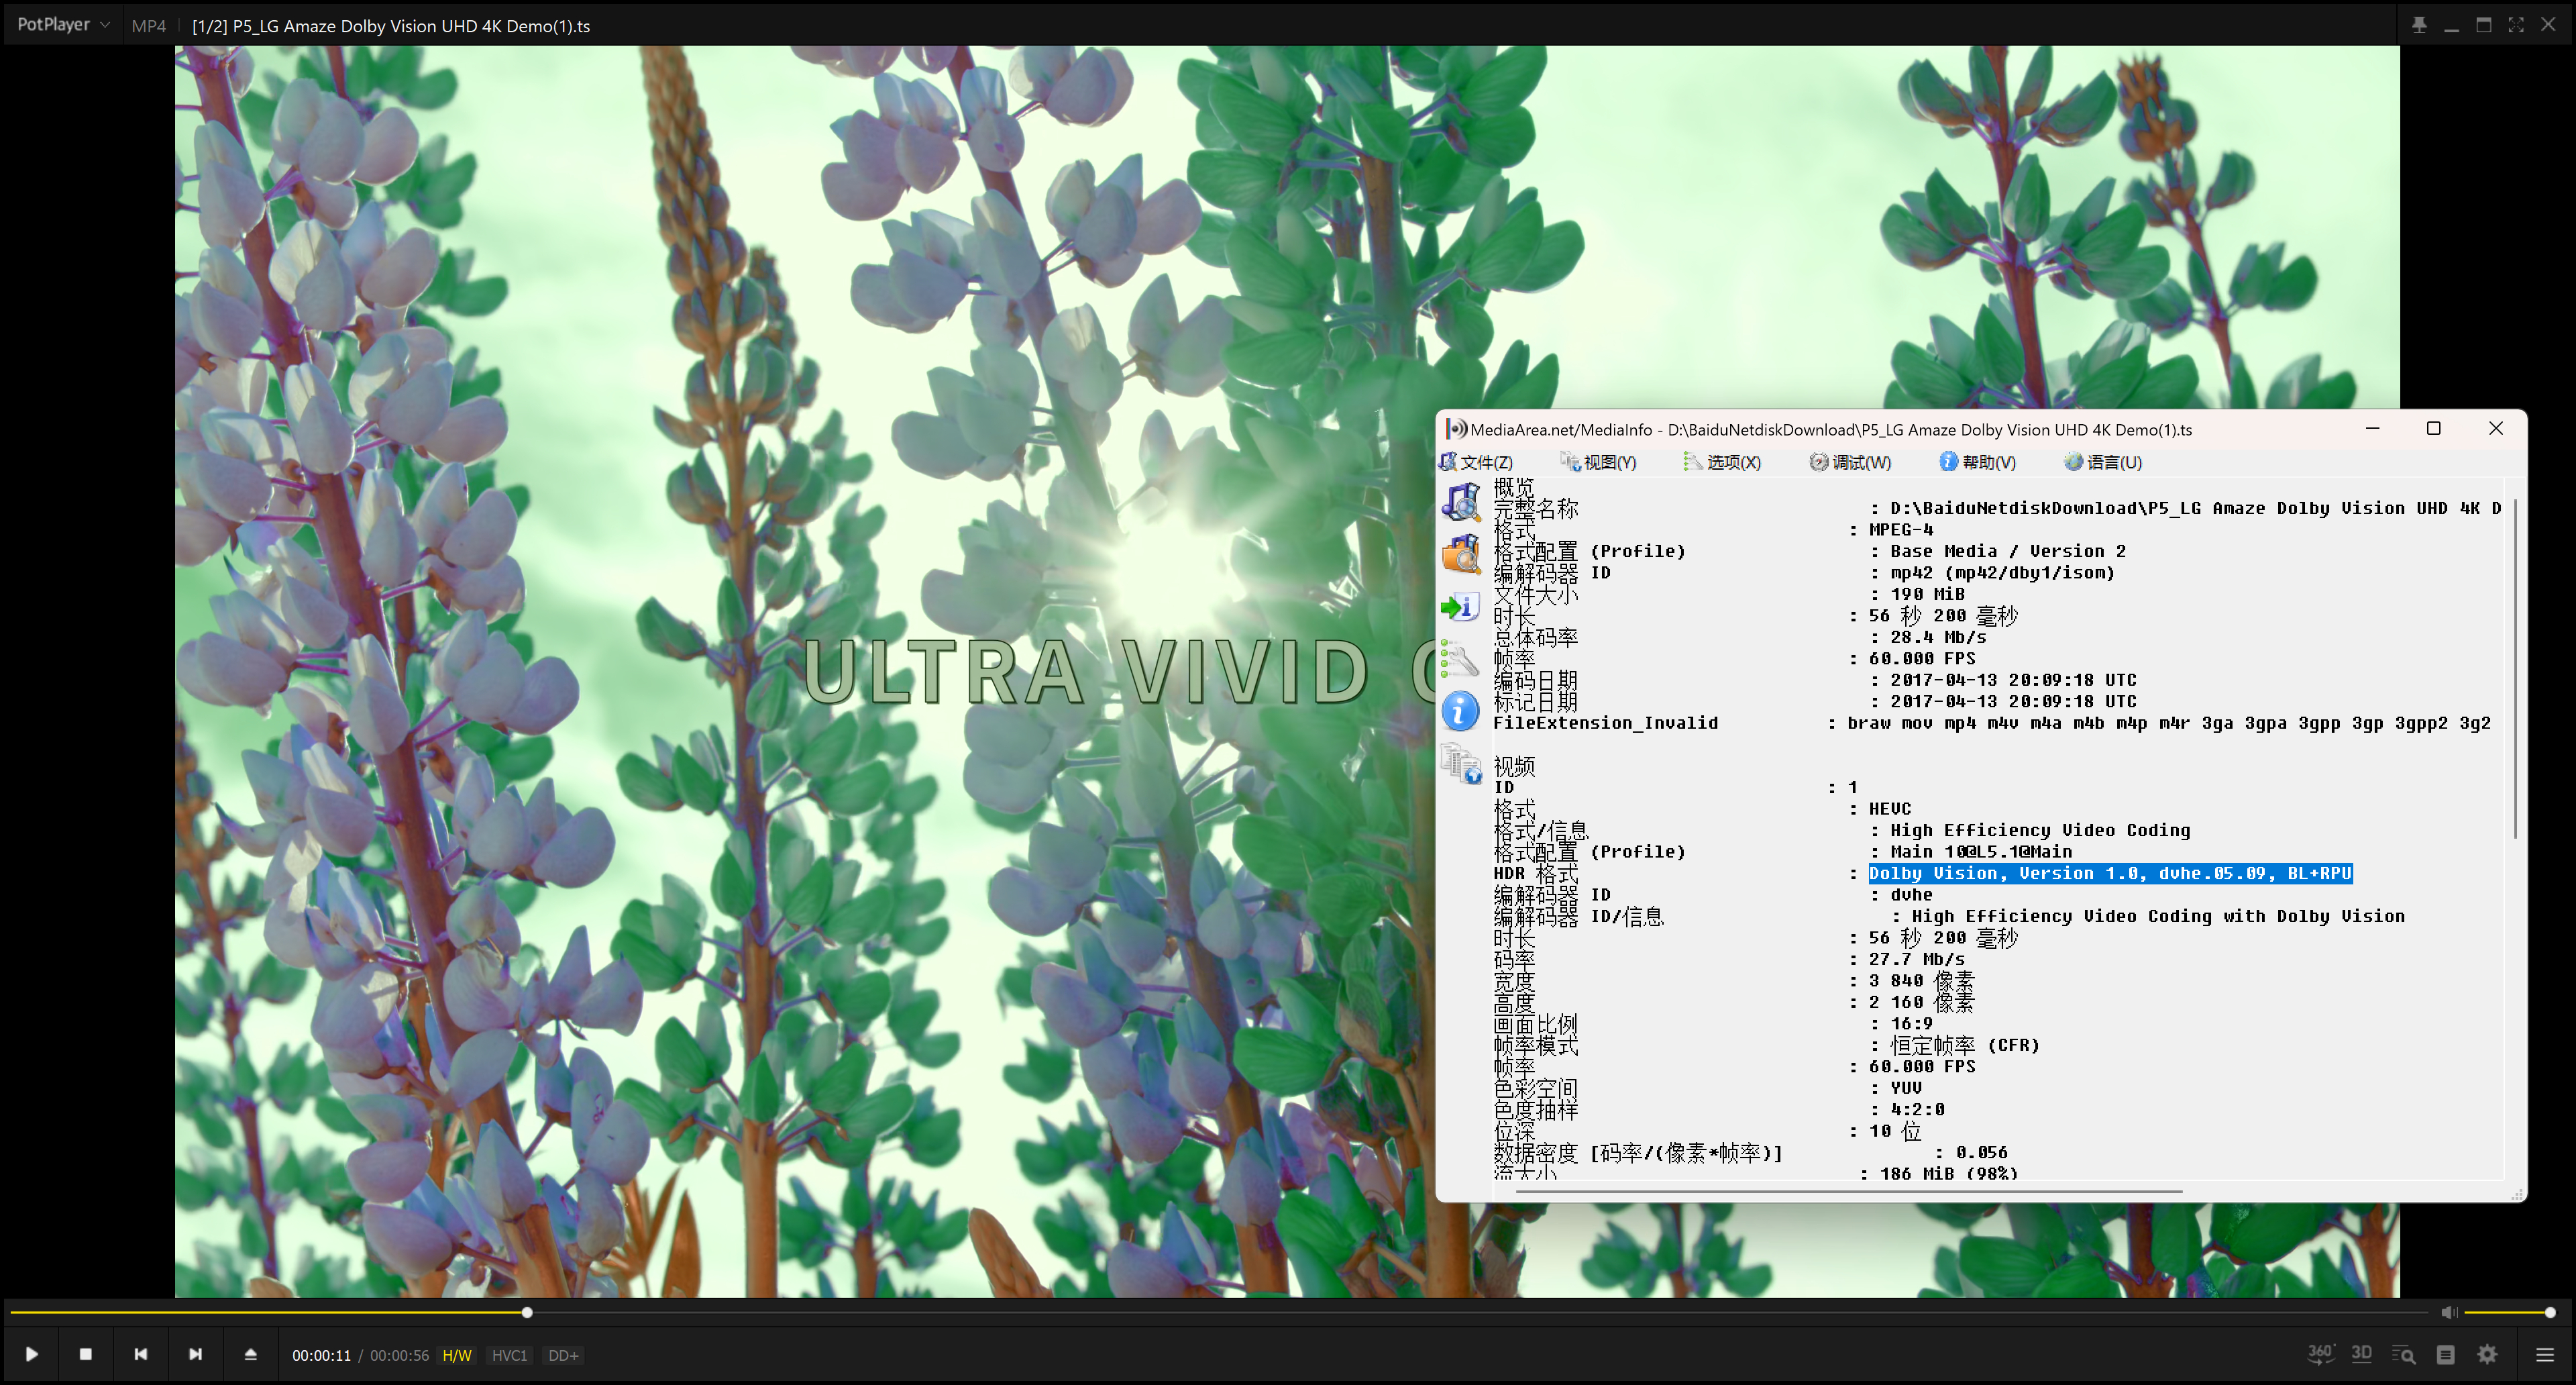
Task: Click MediaInfo horizontal scrollbar
Action: (x=1849, y=1191)
